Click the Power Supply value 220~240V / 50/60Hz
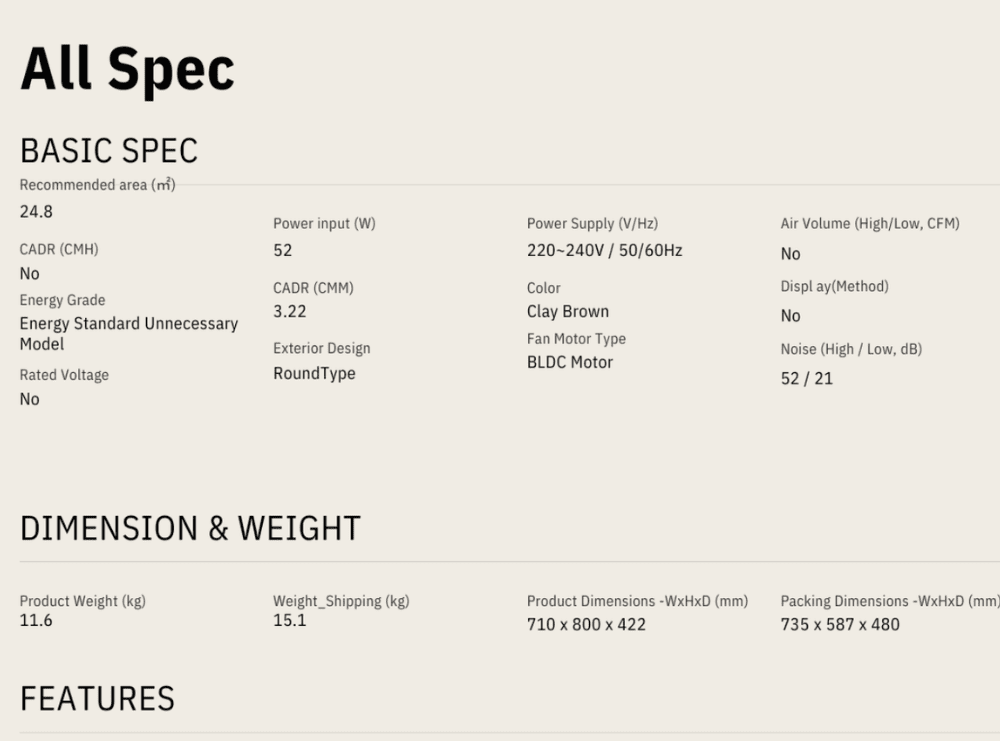Image resolution: width=1000 pixels, height=741 pixels. click(604, 250)
